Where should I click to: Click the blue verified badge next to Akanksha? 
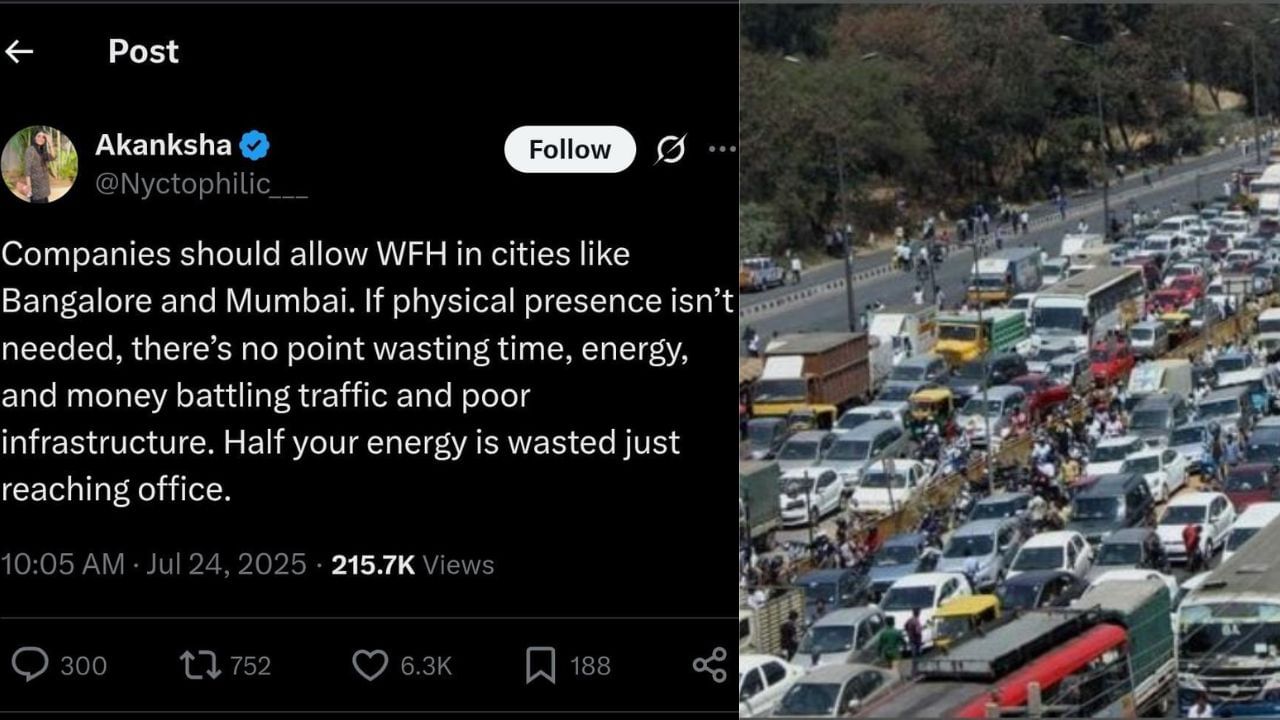(255, 146)
